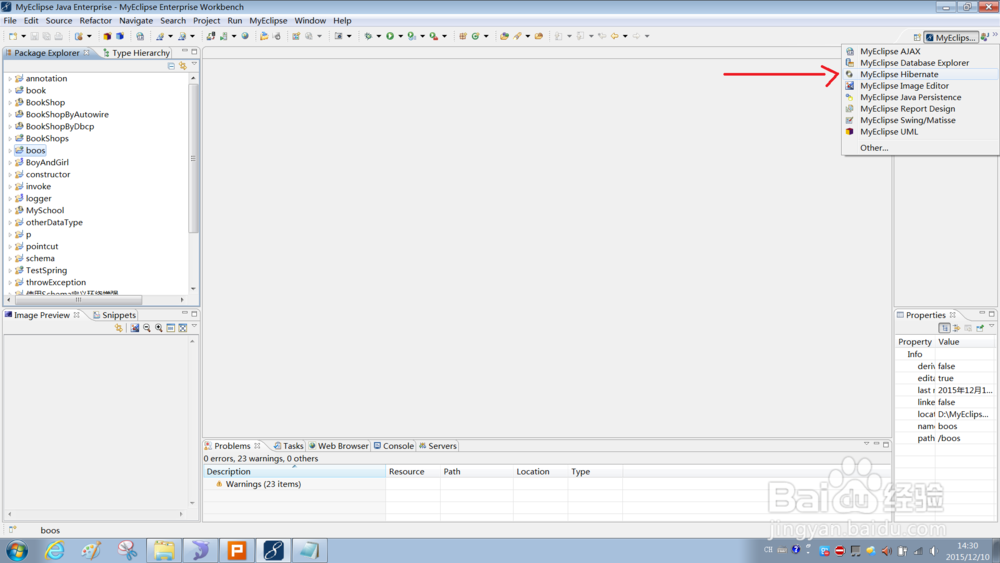The width and height of the screenshot is (1000, 563).
Task: Click the Open Perspective icon left of MyEclipse
Action: coord(916,38)
